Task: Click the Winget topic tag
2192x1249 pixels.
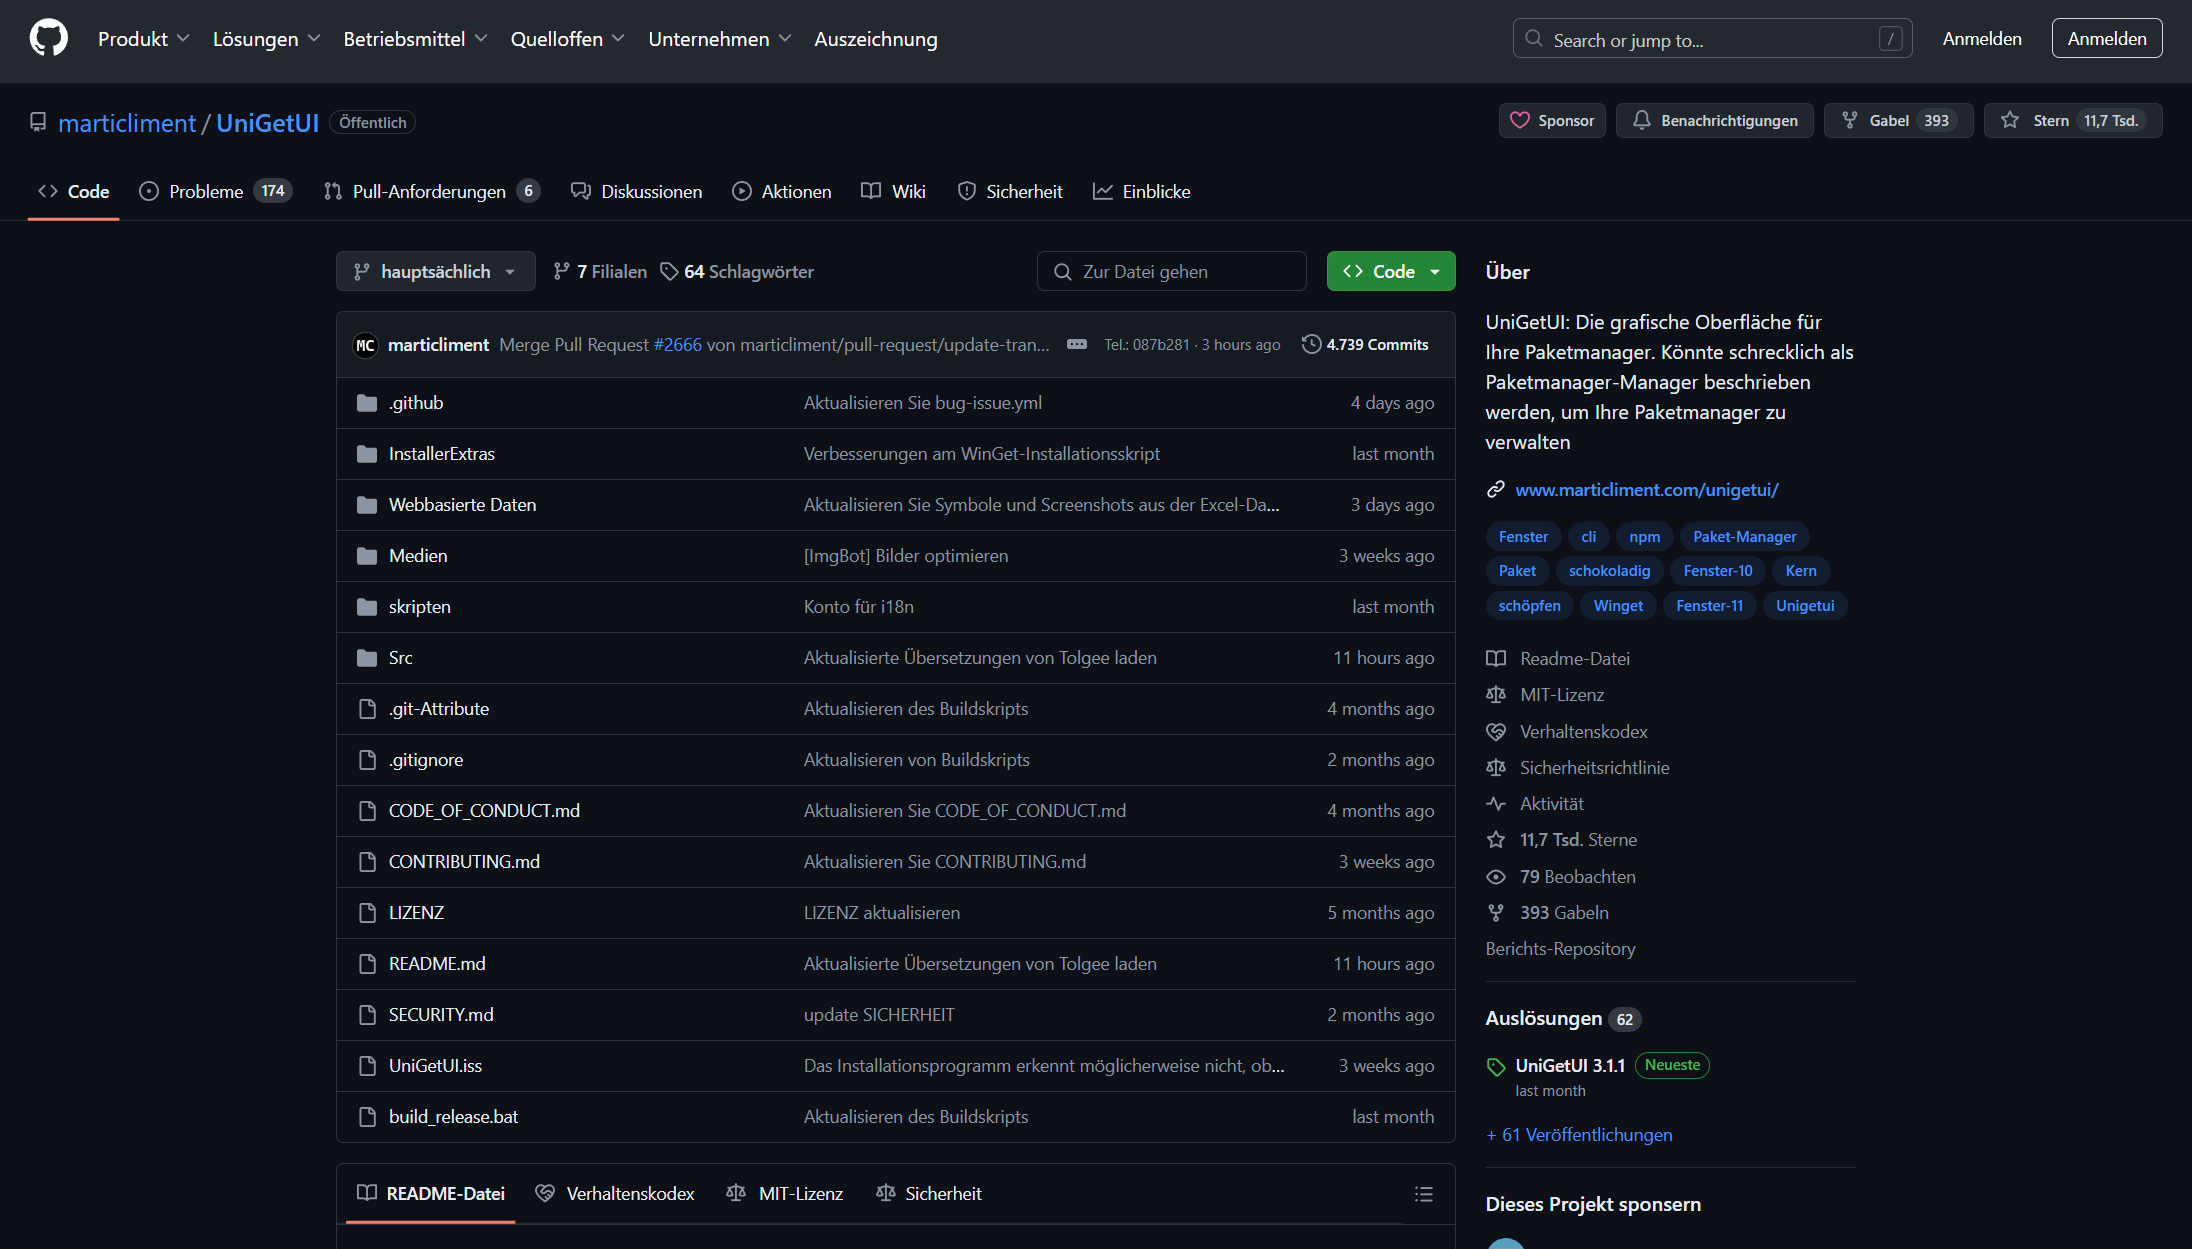Action: click(x=1617, y=606)
